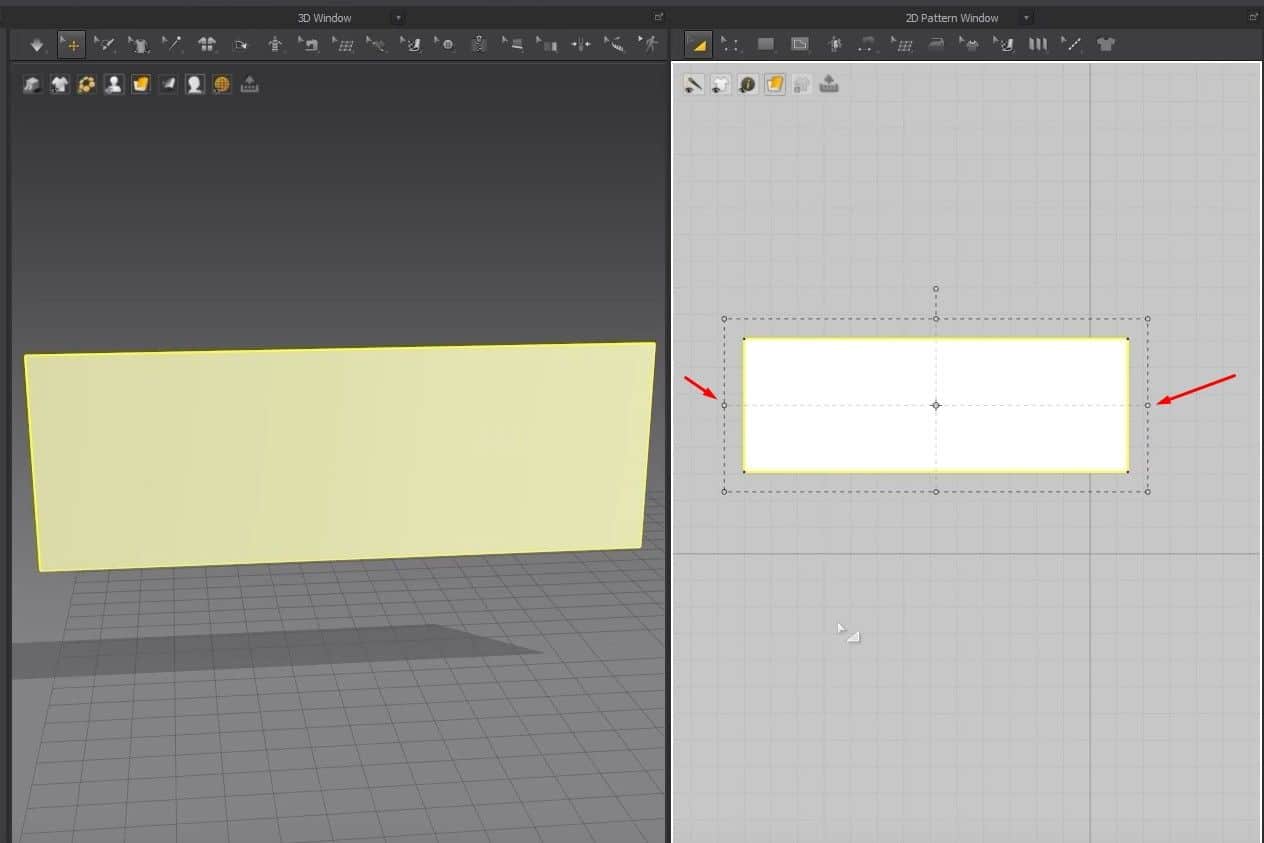Screen dimensions: 1264x843
Task: Open the 3D Window title dropdown arrow
Action: pyautogui.click(x=398, y=18)
